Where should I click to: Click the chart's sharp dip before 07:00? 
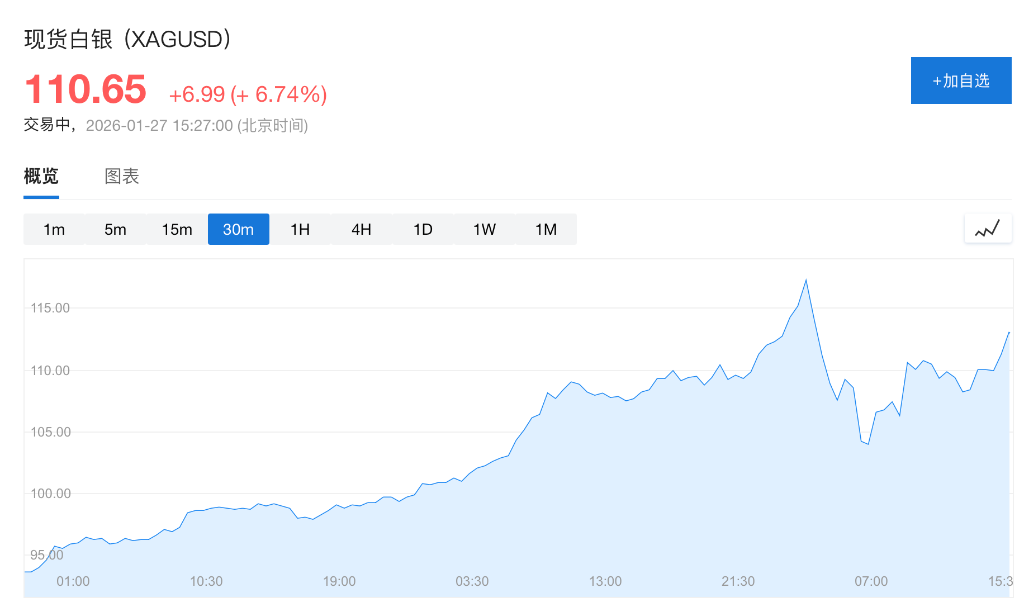pos(867,443)
